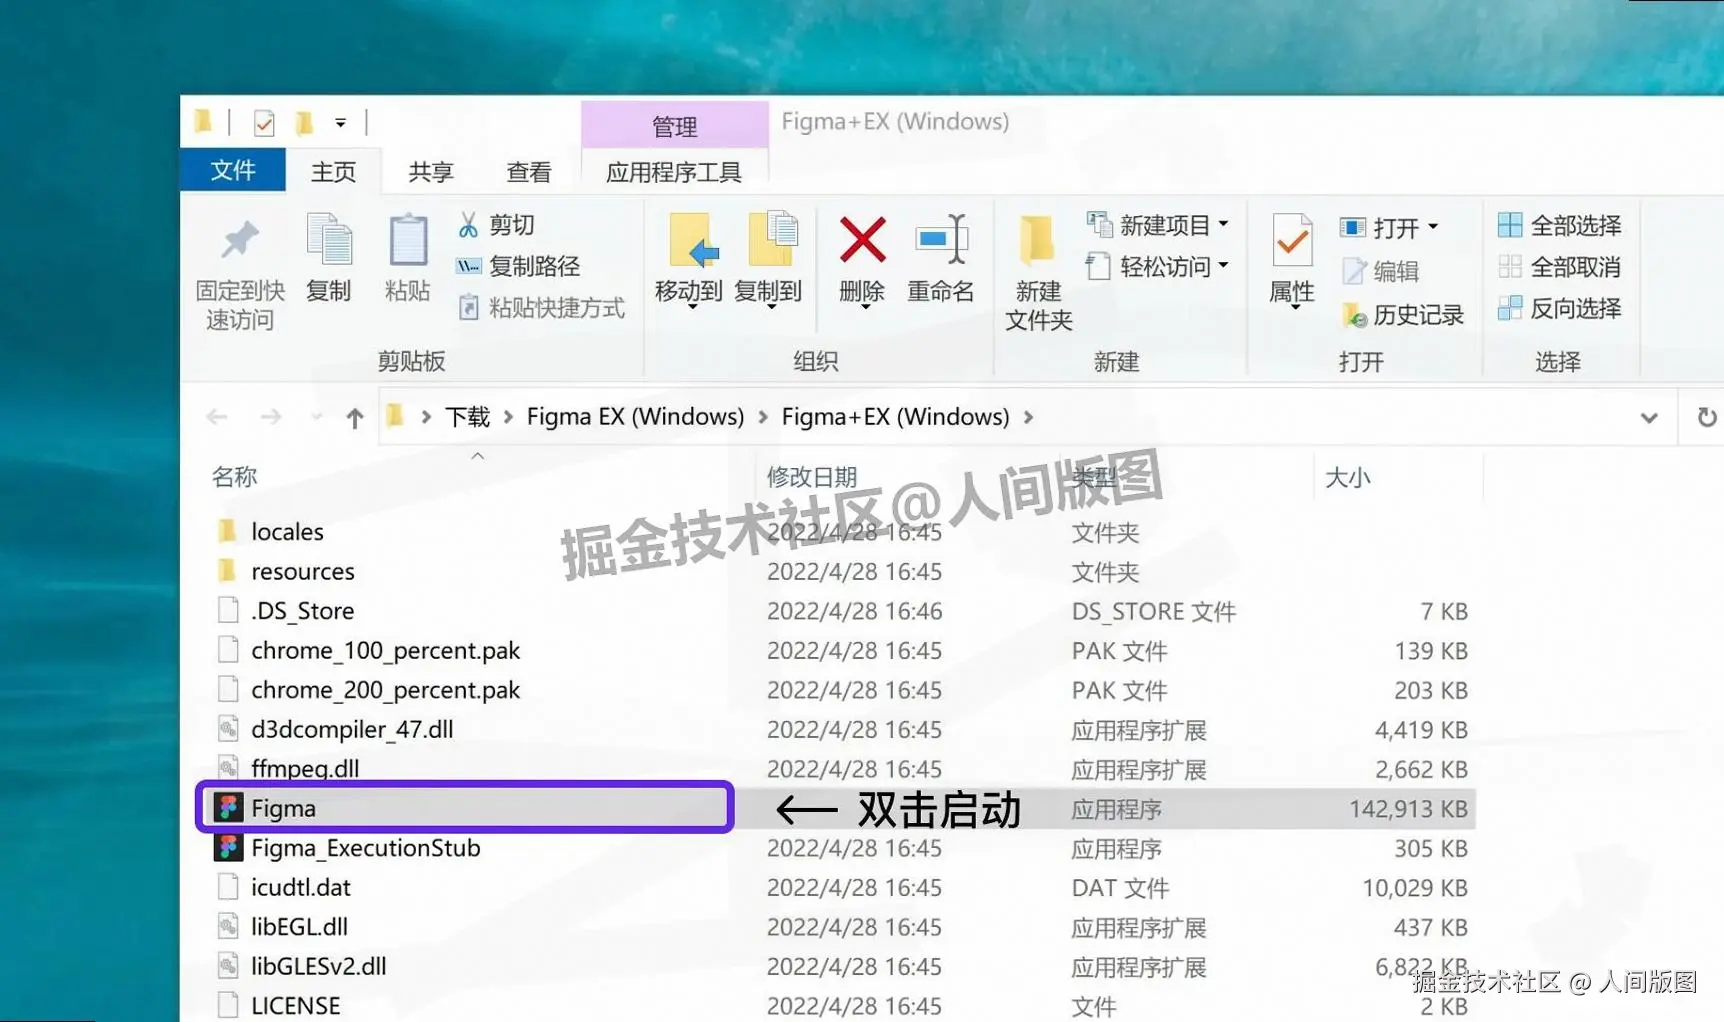The width and height of the screenshot is (1724, 1022).
Task: Open the recent locations dropdown arrow
Action: [316, 417]
